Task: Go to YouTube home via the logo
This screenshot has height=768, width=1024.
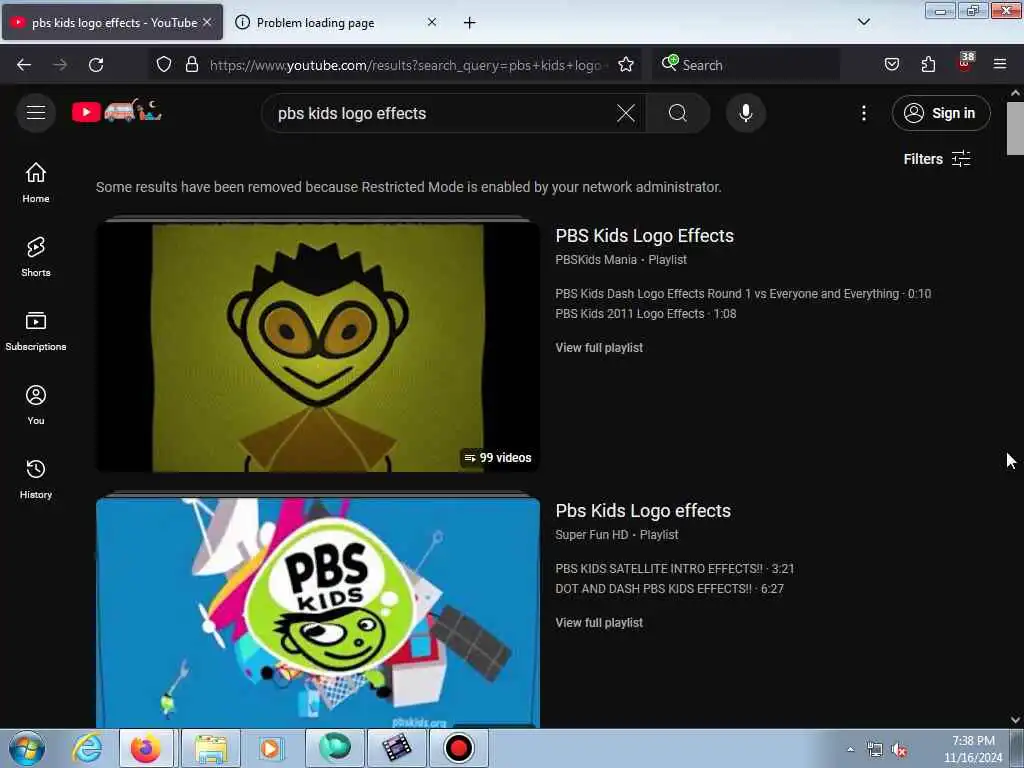Action: coord(117,112)
